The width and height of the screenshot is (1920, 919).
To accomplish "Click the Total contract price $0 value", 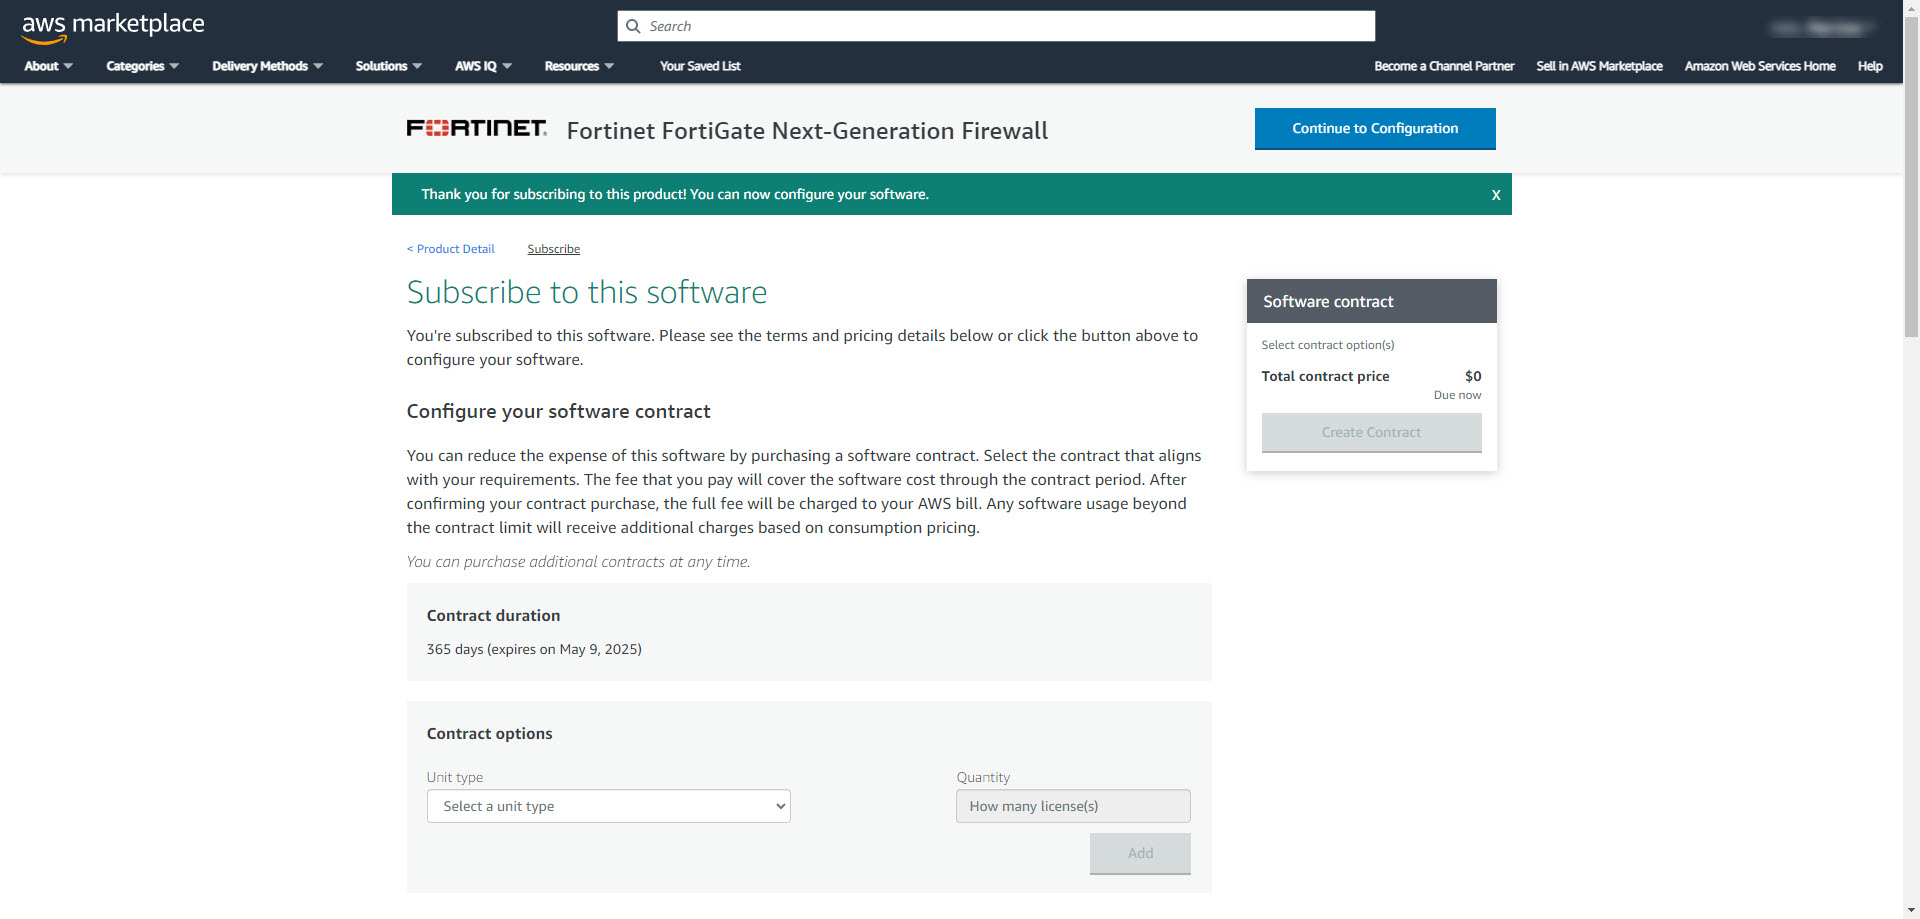I will click(1473, 376).
